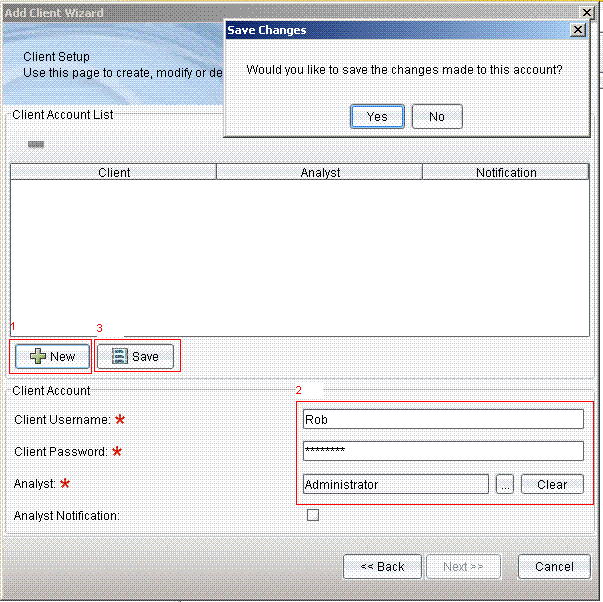
Task: Click No in Save Changes dialog
Action: click(437, 116)
